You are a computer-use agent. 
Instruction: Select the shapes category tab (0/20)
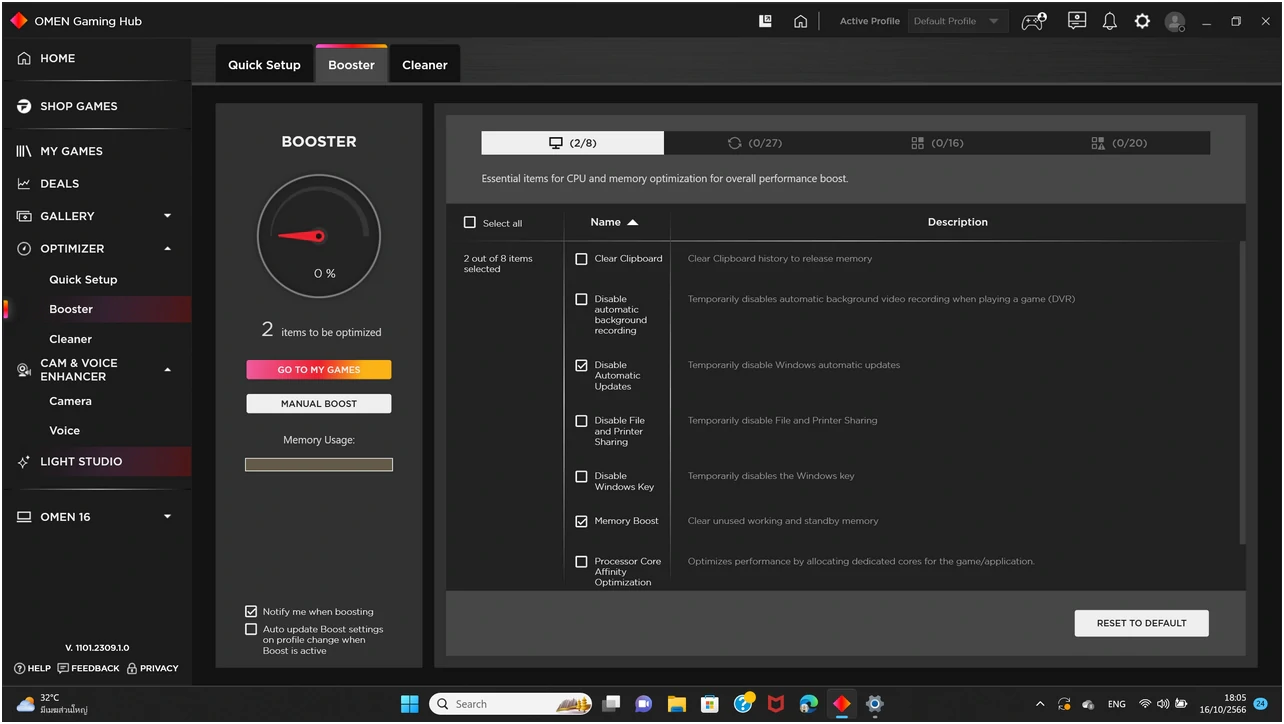tap(1119, 143)
